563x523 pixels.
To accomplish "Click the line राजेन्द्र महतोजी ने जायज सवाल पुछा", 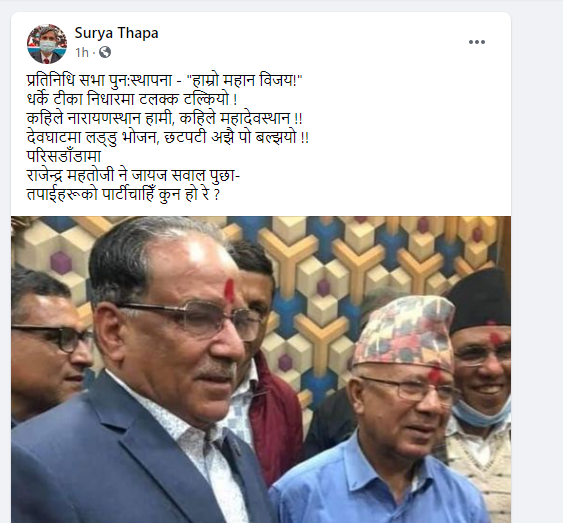I will (133, 176).
